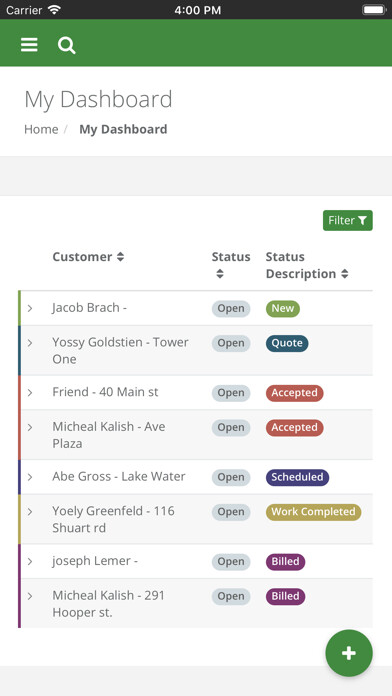
Task: Click customer 'Micheal Kalish - 291 Hooper st.'
Action: (x=109, y=604)
